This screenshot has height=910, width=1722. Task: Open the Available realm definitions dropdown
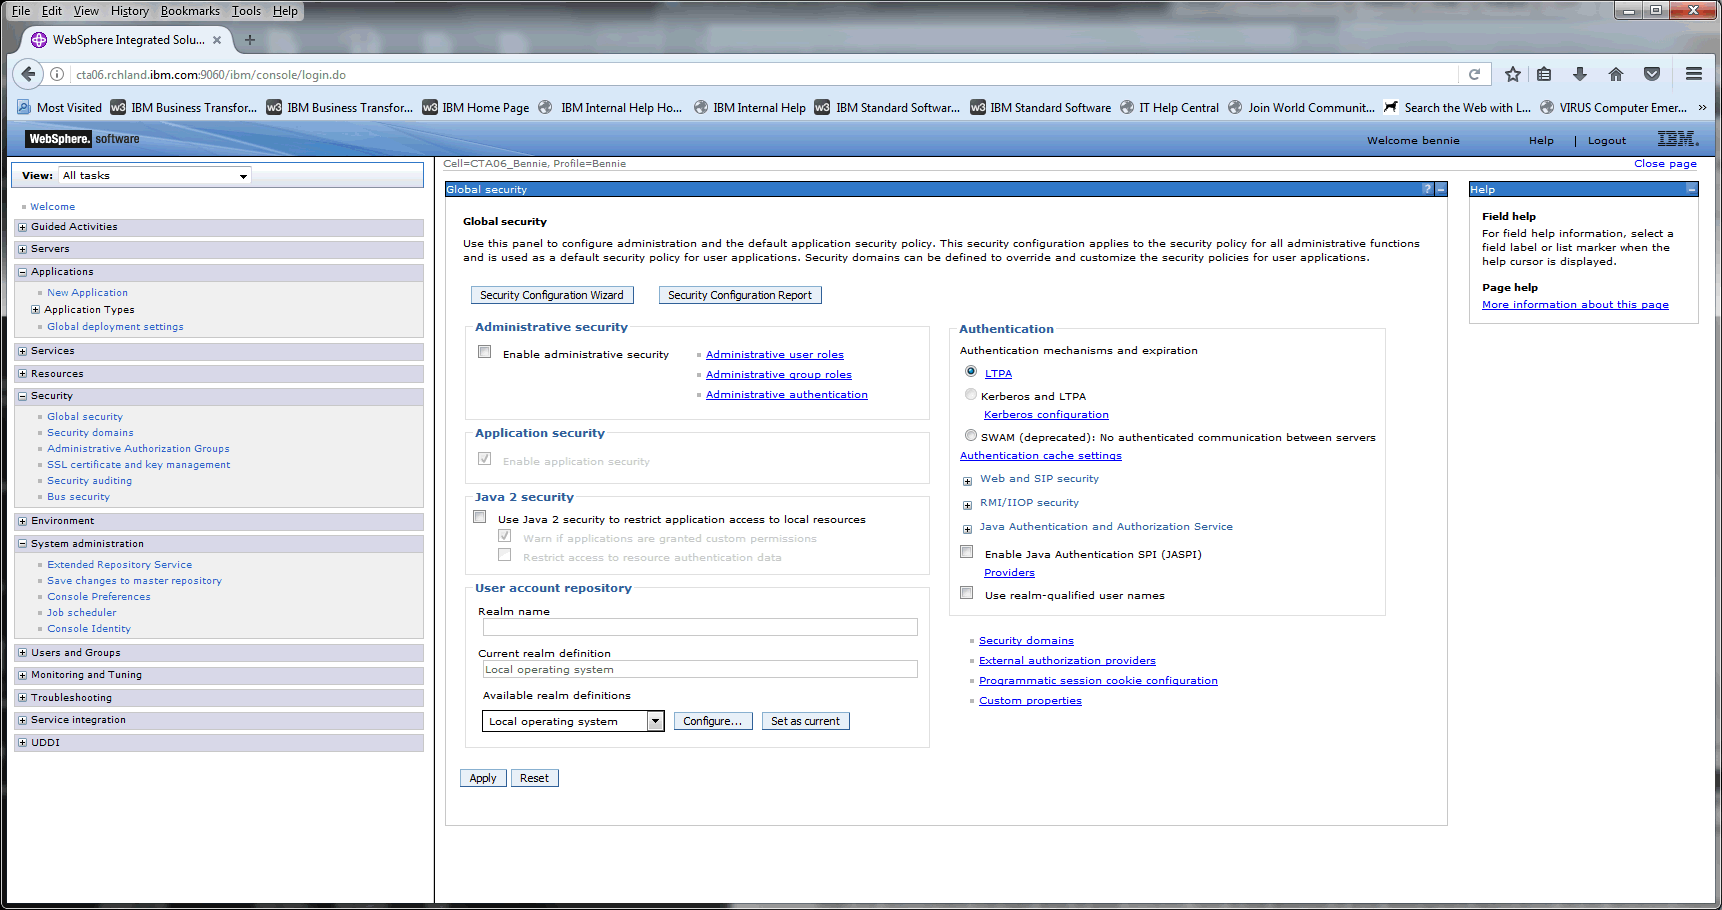573,721
